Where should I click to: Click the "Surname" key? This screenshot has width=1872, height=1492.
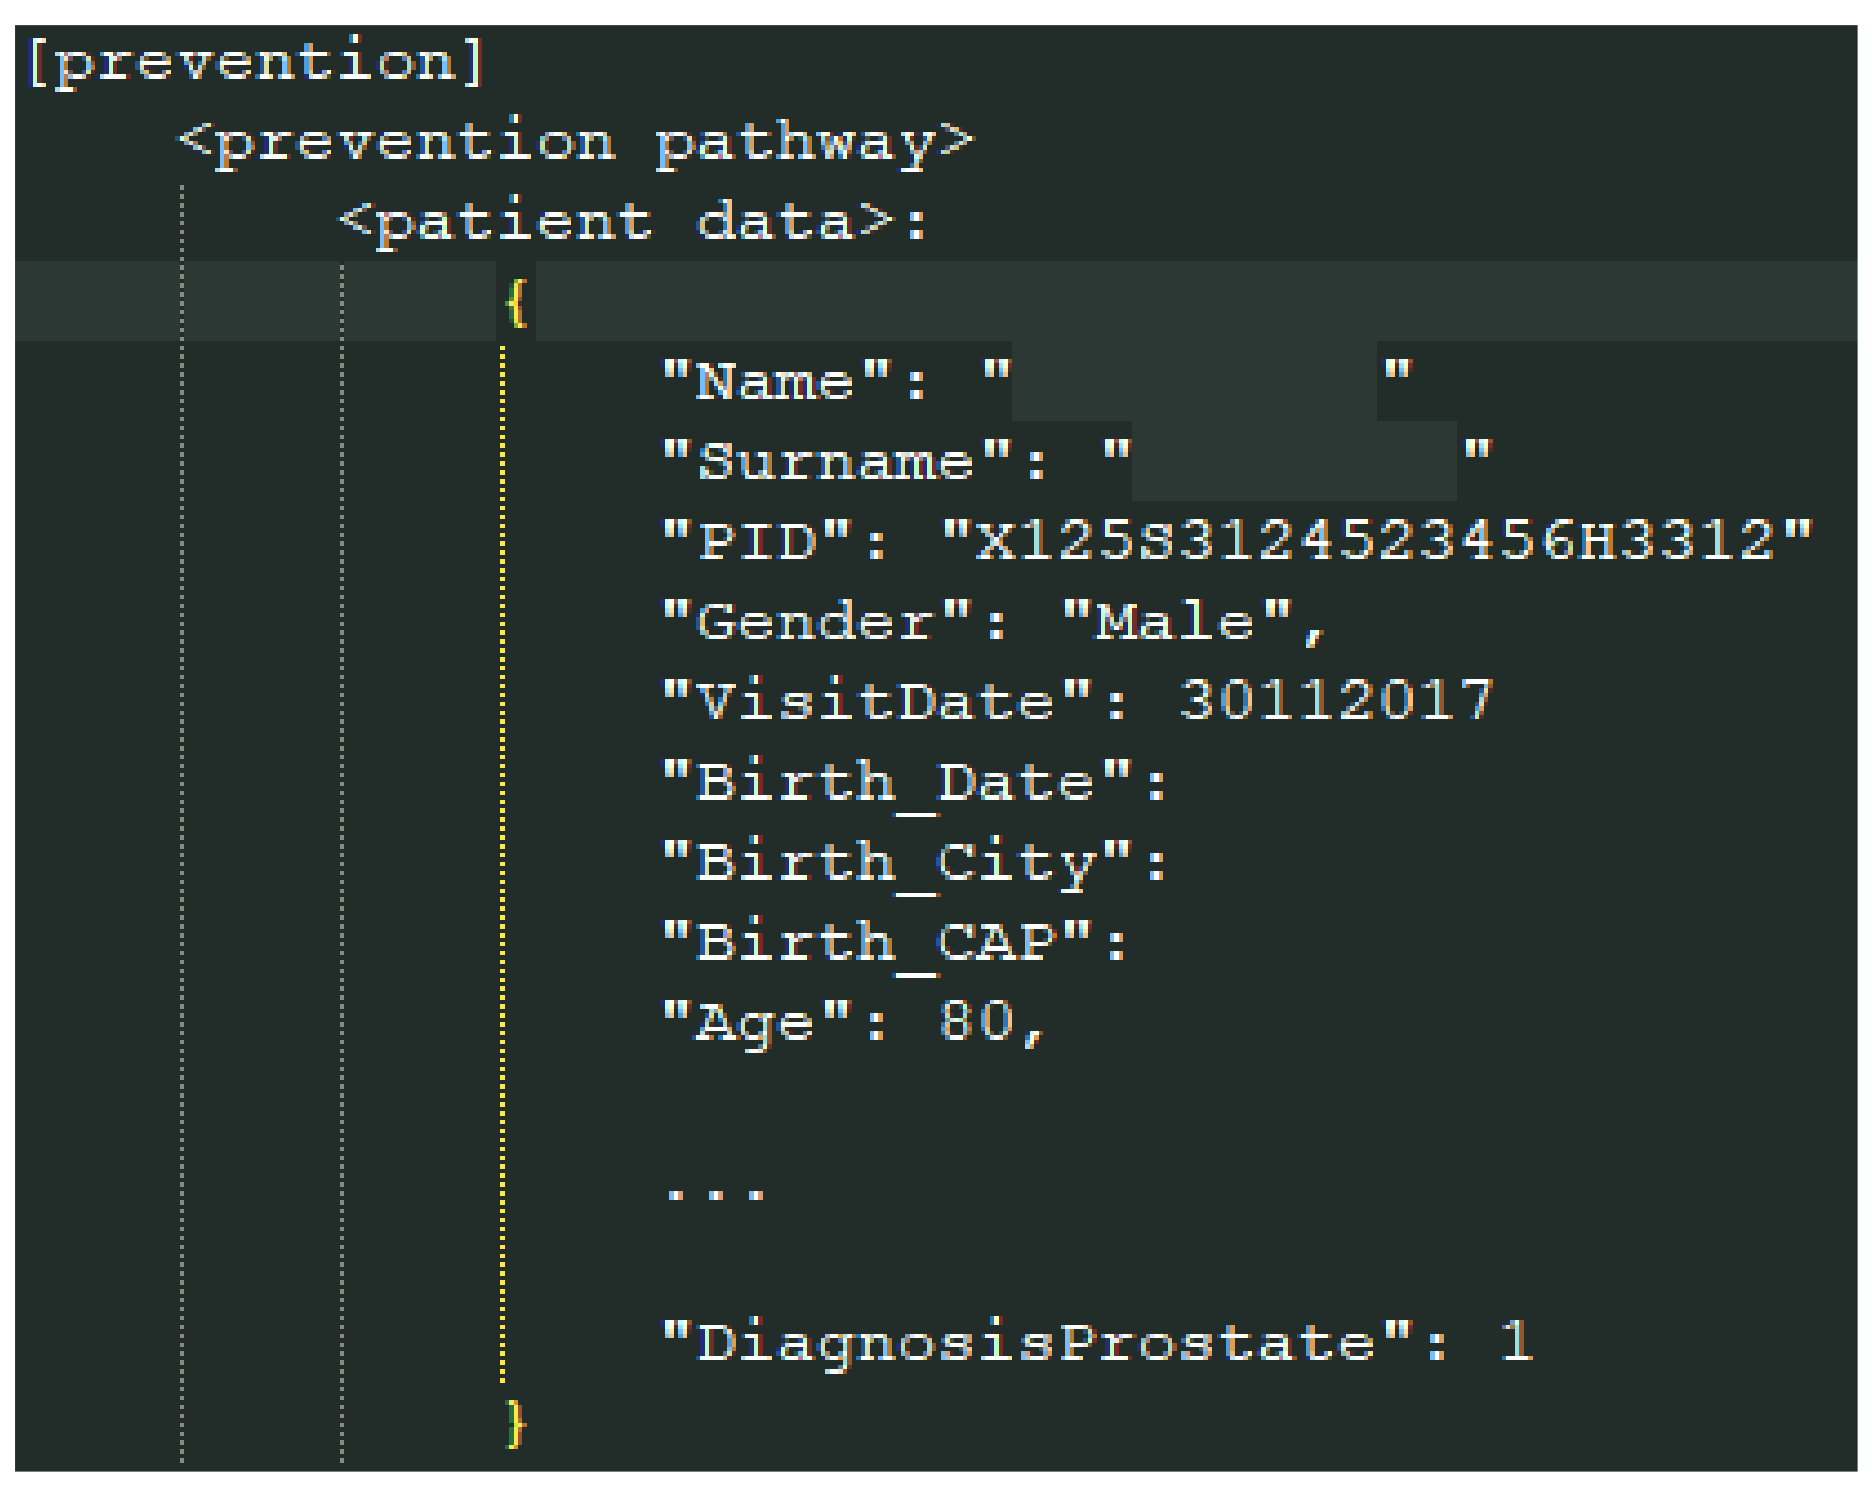click(836, 462)
